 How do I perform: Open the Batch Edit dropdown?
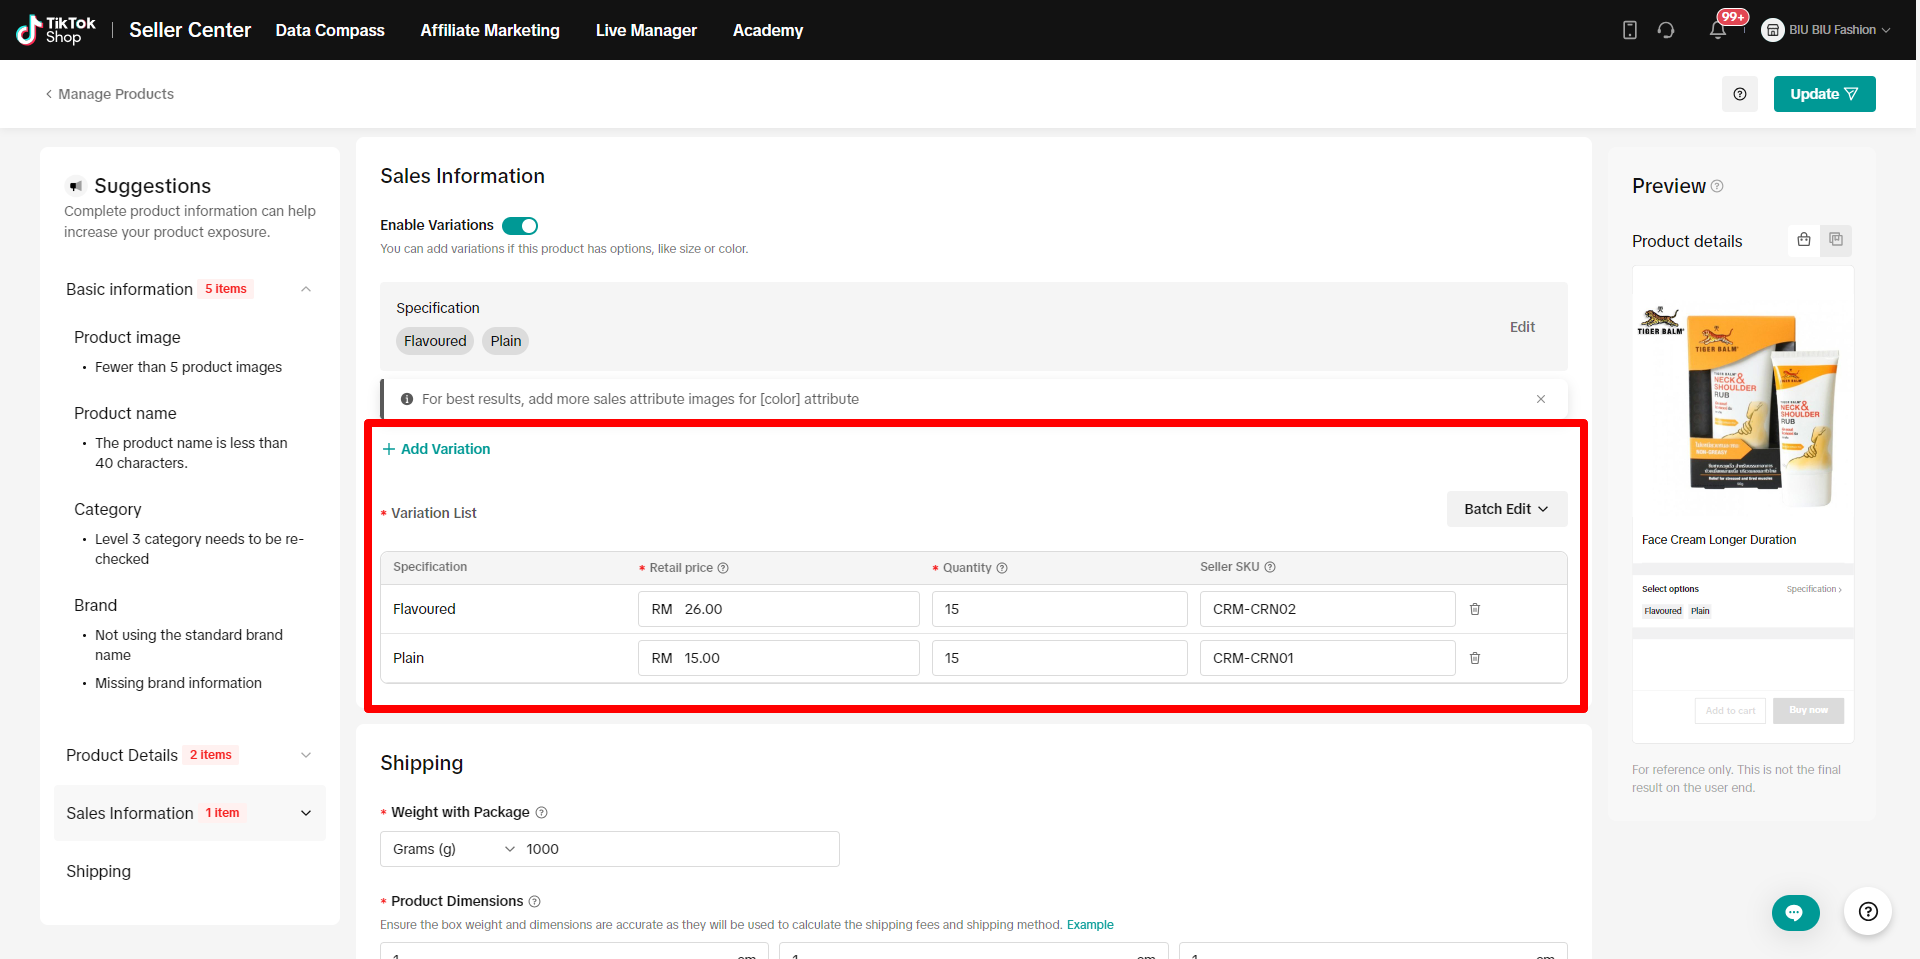tap(1506, 509)
